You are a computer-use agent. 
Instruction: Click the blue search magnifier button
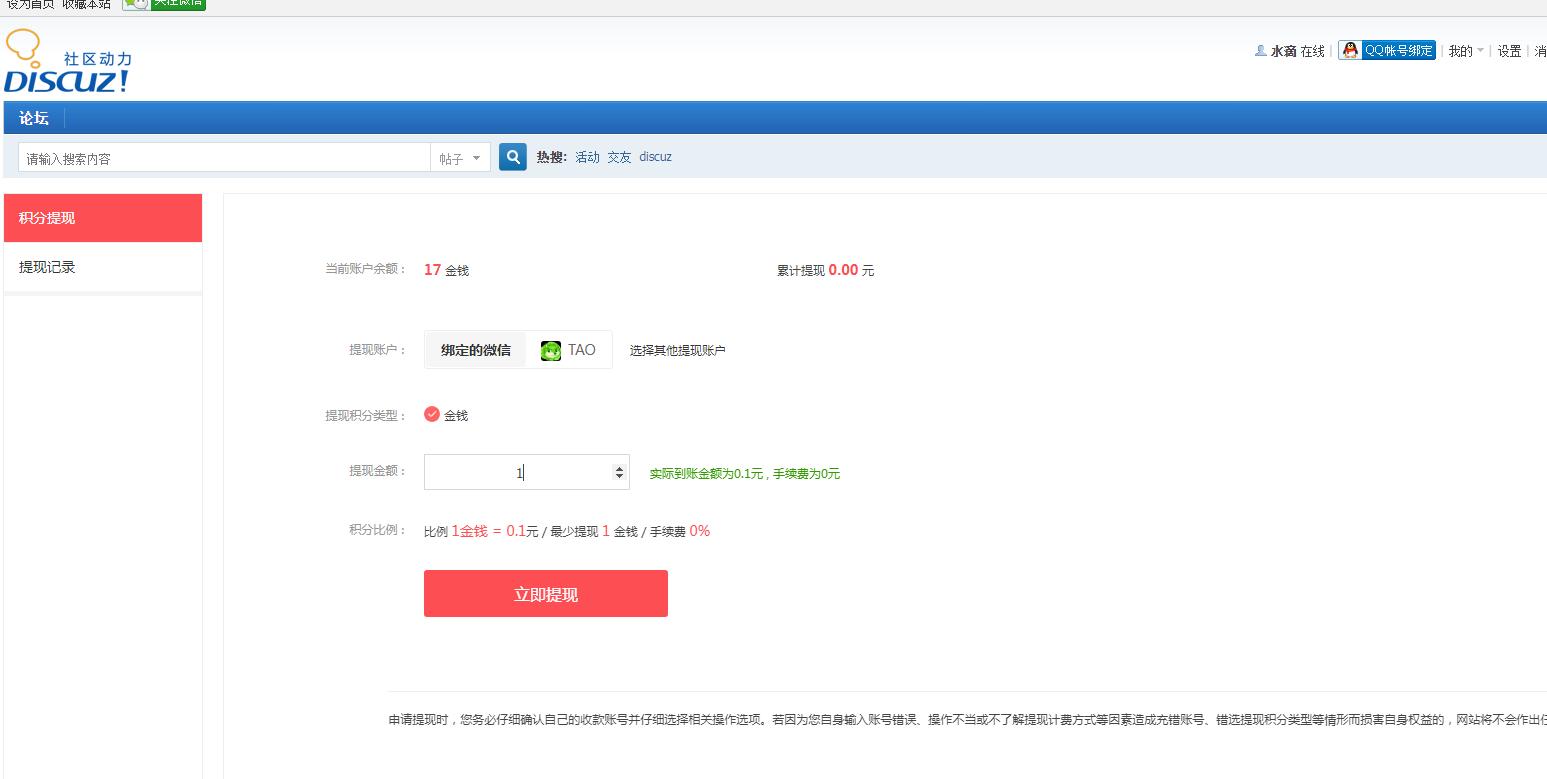point(512,157)
